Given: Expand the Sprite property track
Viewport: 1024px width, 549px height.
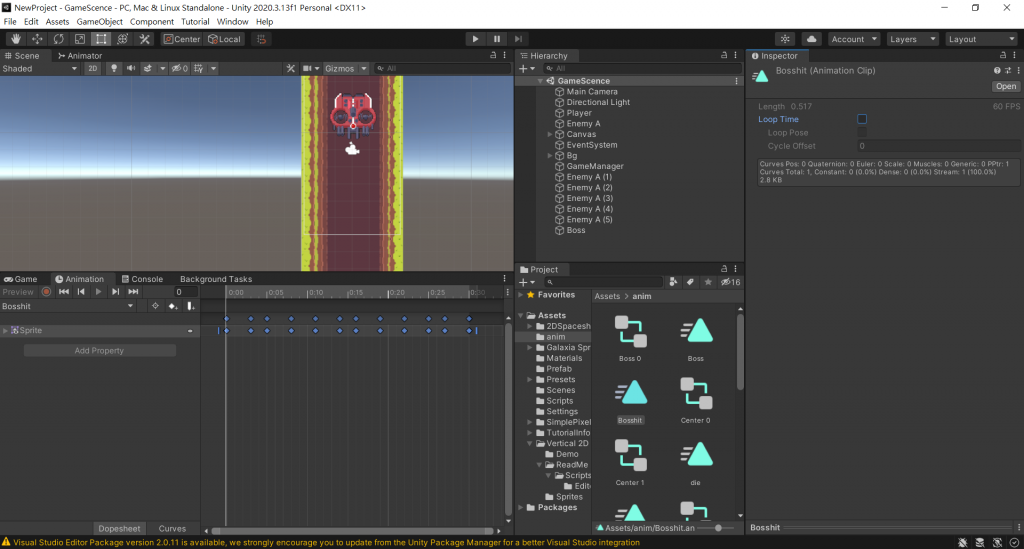Looking at the screenshot, I should point(5,331).
